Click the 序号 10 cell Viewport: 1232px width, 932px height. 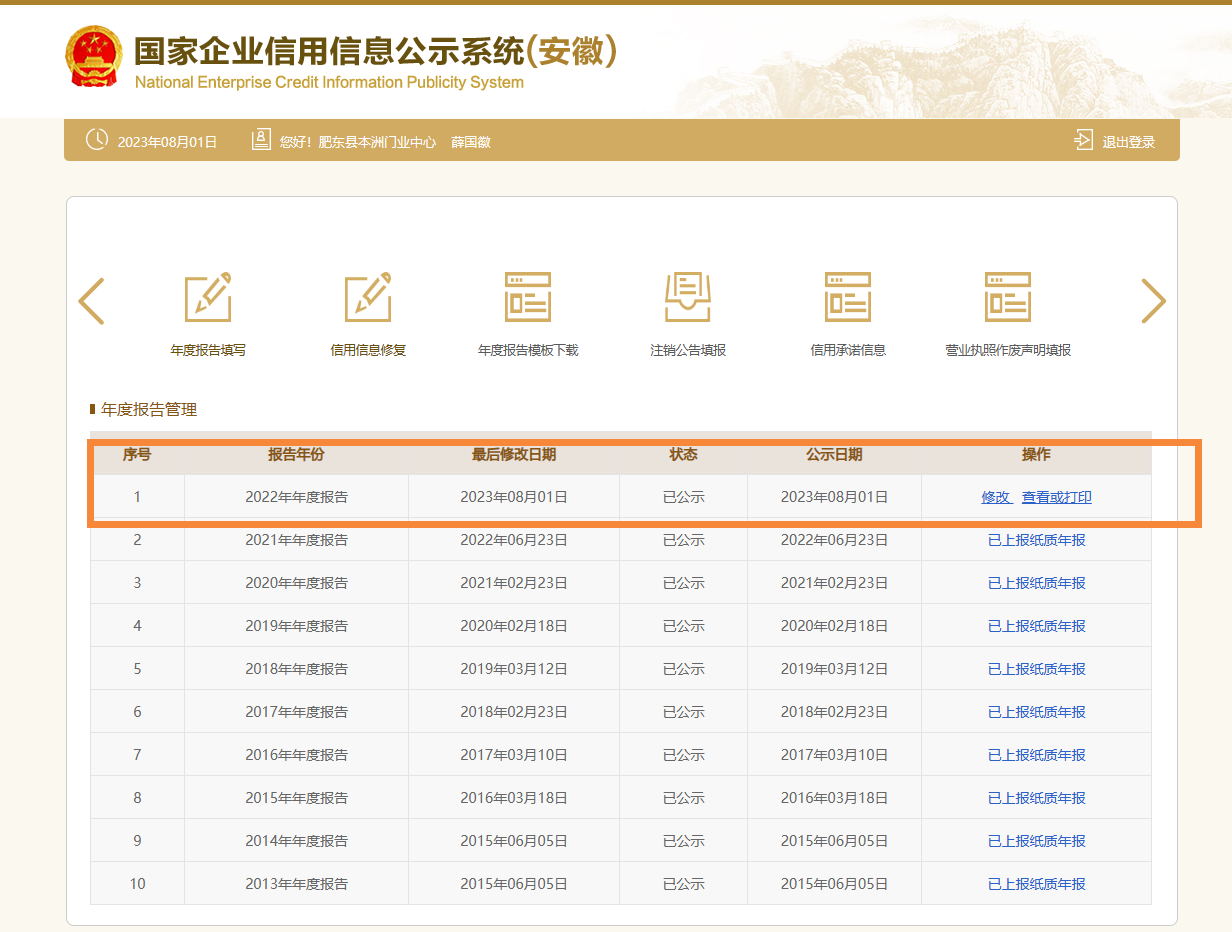137,884
